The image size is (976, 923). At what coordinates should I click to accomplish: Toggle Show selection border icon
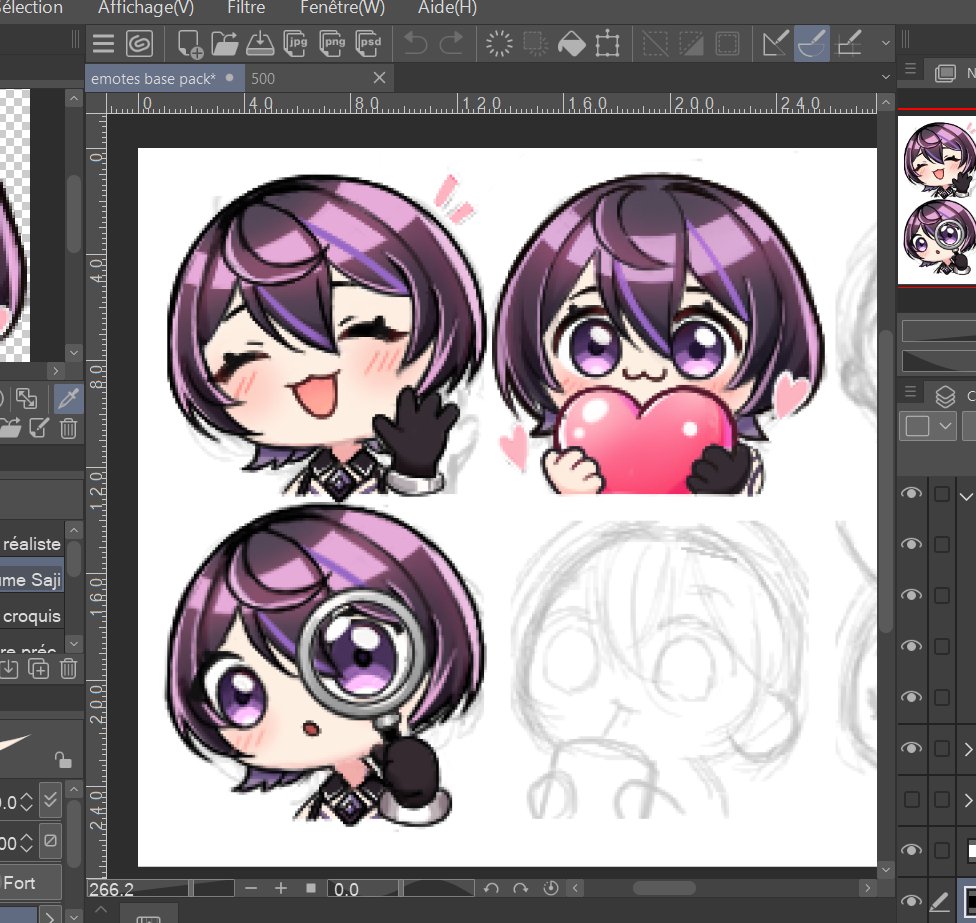coord(727,44)
